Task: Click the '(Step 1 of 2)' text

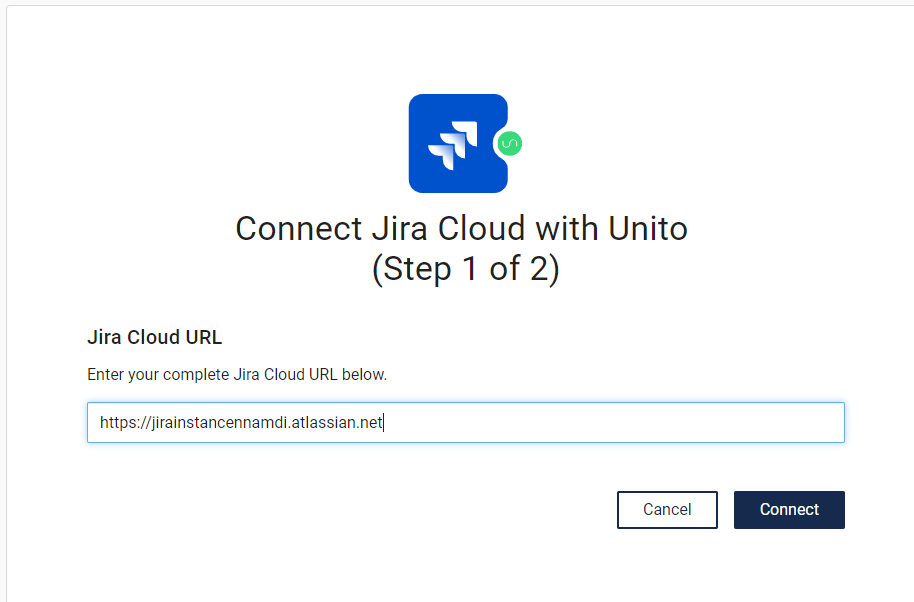Action: point(465,269)
